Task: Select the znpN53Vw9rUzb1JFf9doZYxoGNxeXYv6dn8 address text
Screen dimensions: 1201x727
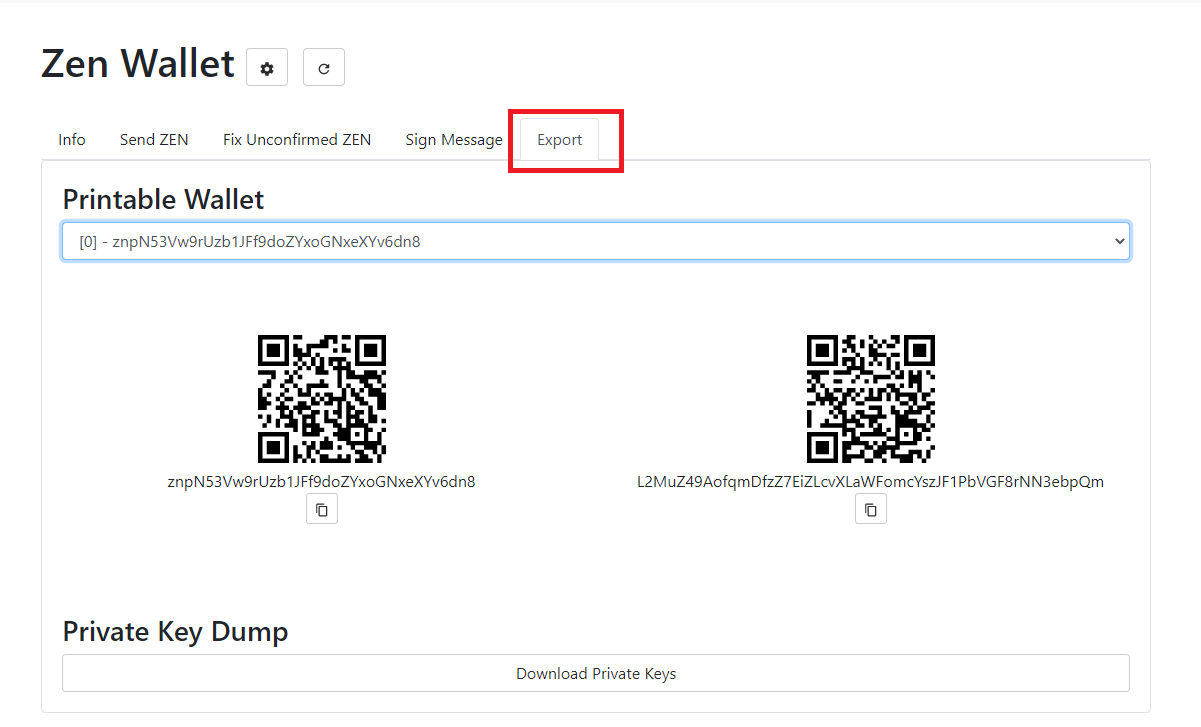Action: pyautogui.click(x=322, y=481)
